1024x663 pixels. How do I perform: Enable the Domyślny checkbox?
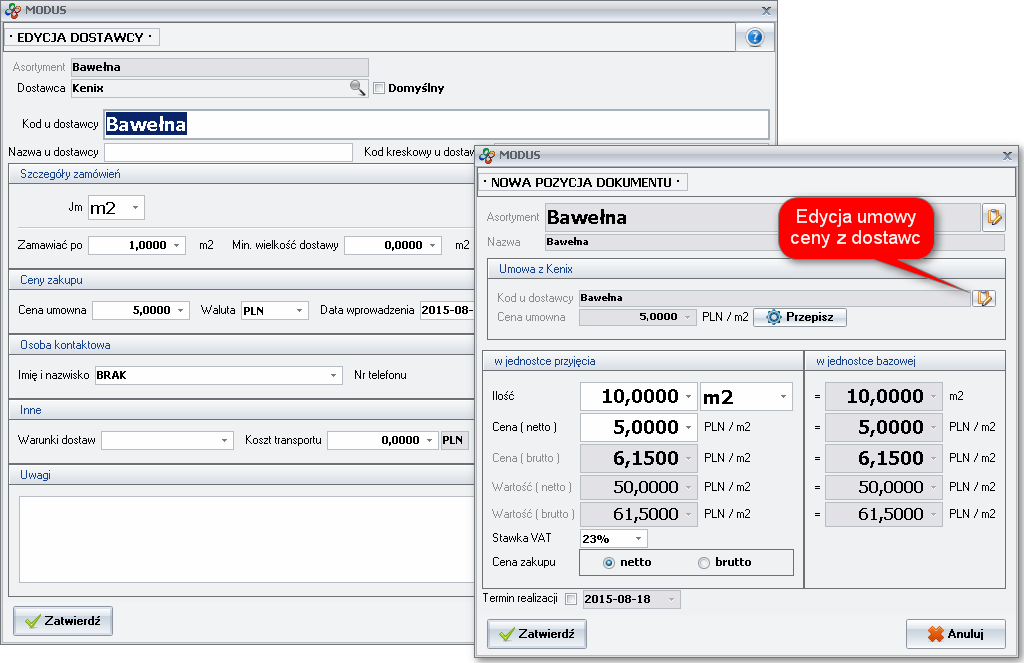click(x=379, y=88)
